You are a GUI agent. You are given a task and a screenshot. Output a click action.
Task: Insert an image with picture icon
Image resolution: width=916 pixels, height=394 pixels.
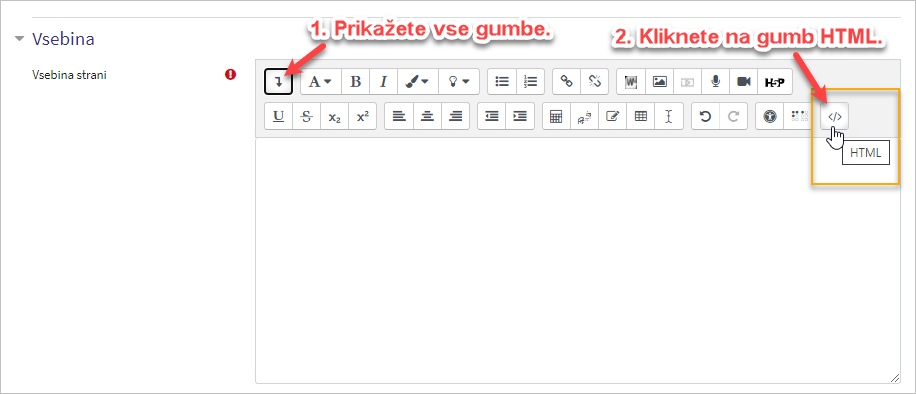point(660,81)
